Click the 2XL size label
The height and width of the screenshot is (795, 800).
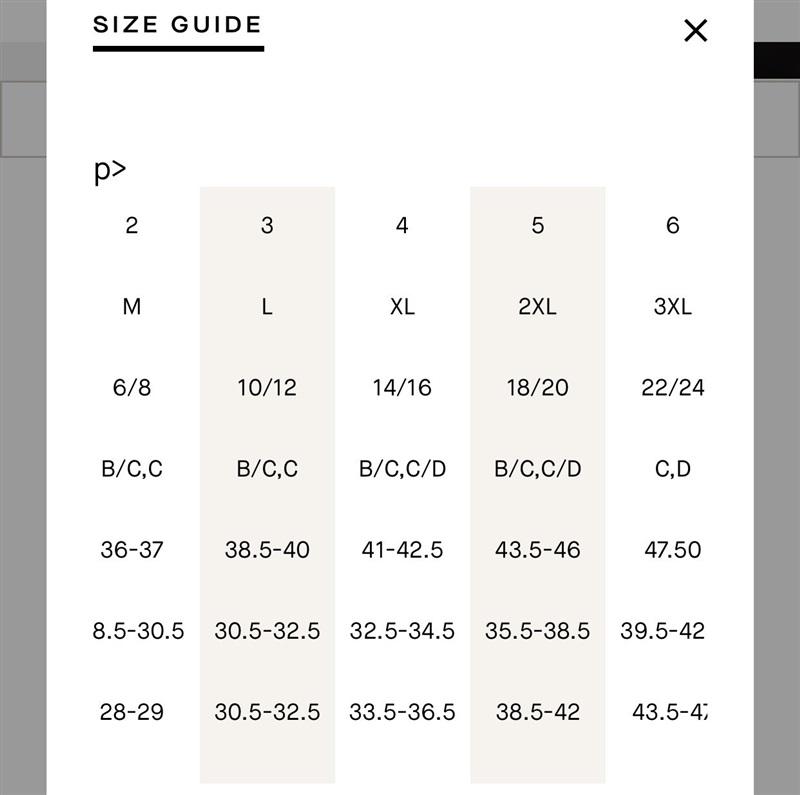click(x=537, y=307)
